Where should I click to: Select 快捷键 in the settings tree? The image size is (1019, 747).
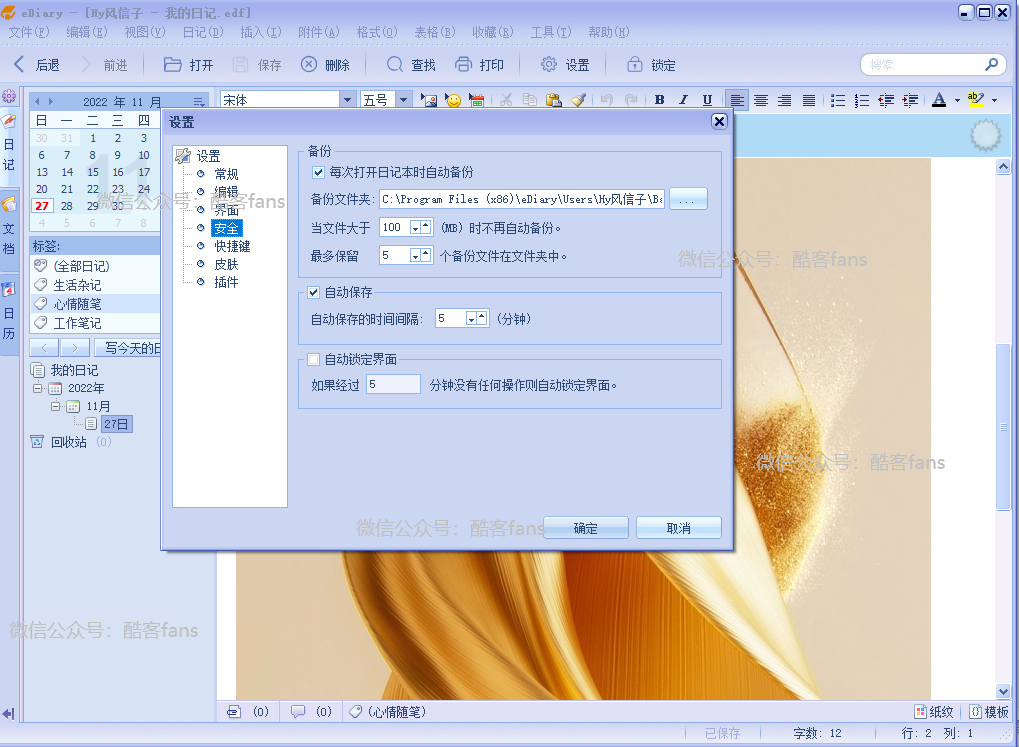(232, 246)
